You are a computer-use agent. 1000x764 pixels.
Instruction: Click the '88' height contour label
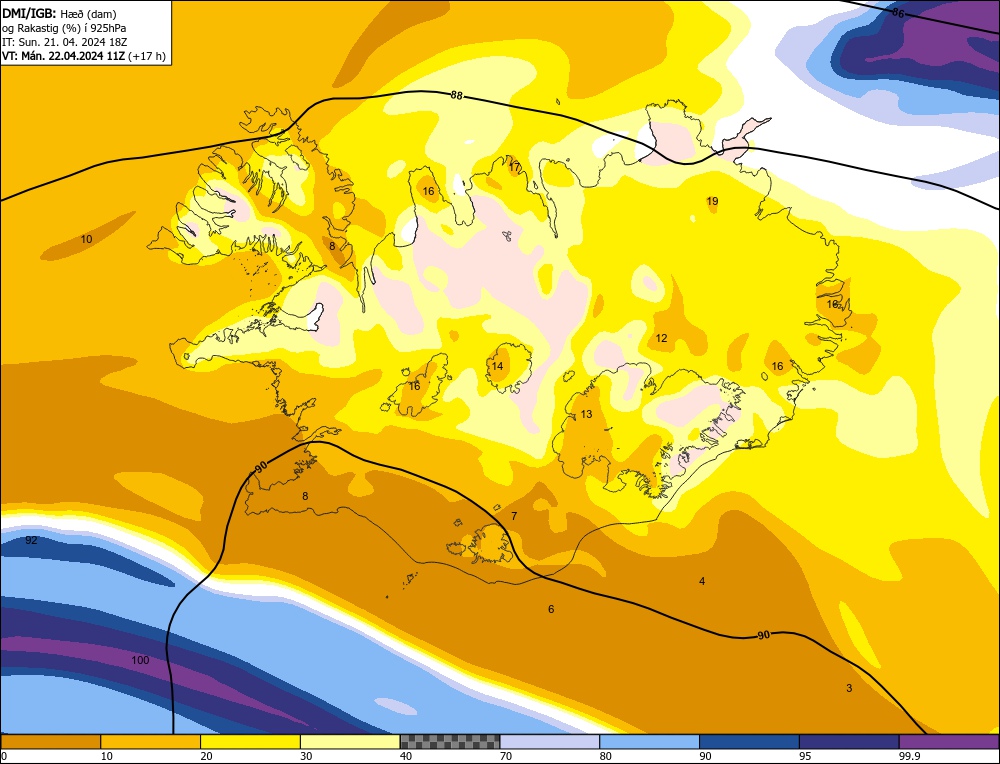pyautogui.click(x=456, y=96)
